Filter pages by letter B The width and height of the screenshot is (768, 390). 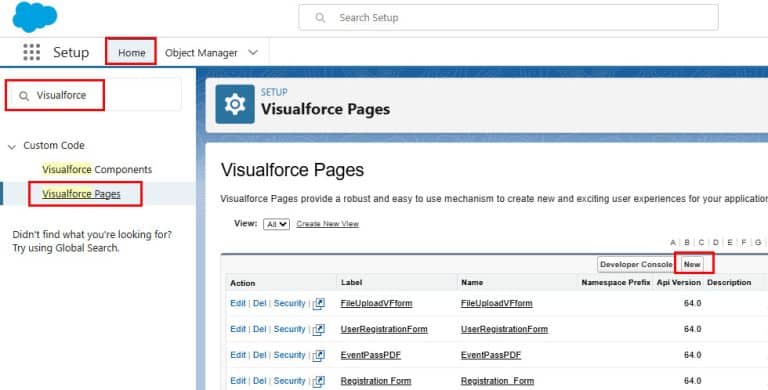[x=687, y=243]
